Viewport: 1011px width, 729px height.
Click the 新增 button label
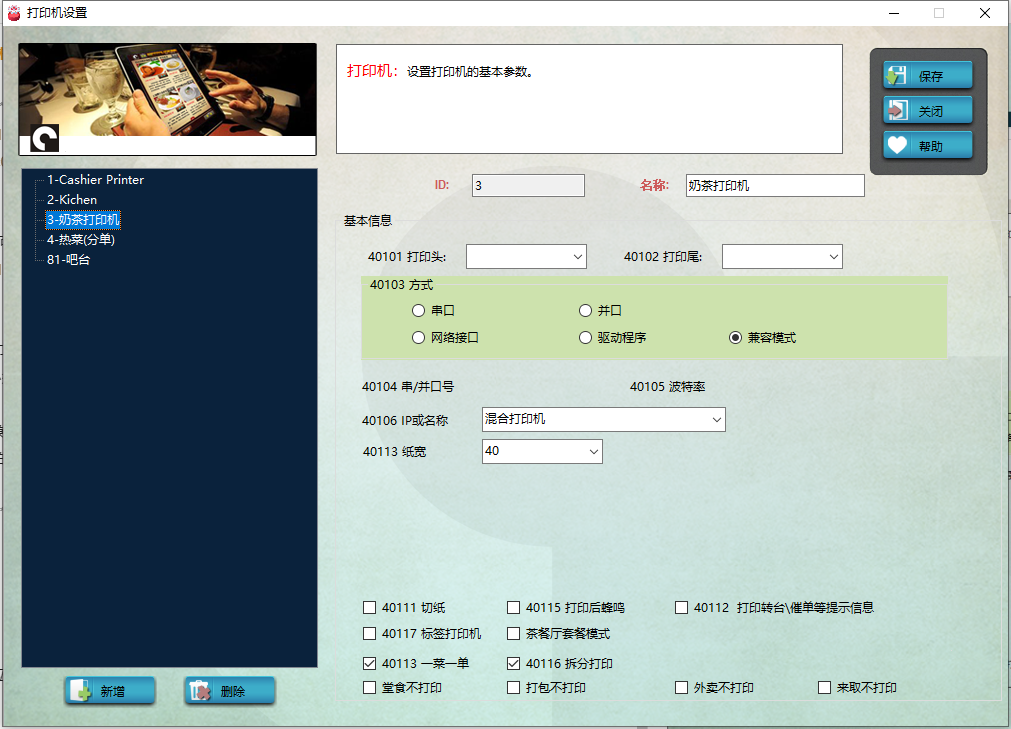point(112,692)
